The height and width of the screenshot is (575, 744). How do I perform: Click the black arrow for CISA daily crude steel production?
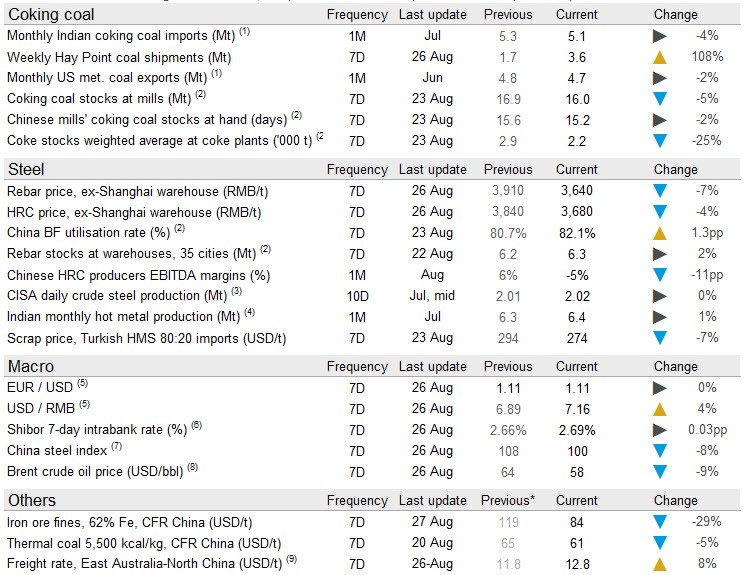click(x=659, y=296)
